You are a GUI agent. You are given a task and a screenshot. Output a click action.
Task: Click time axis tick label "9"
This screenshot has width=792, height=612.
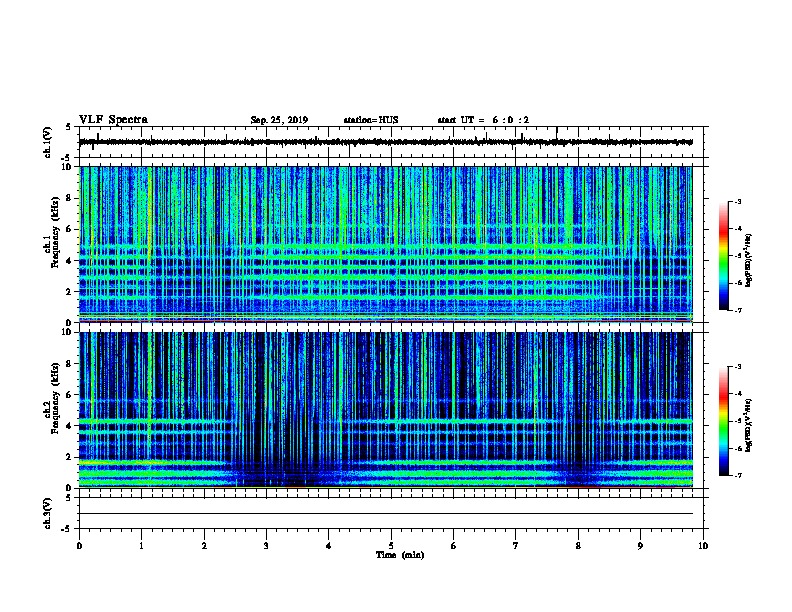pos(640,546)
